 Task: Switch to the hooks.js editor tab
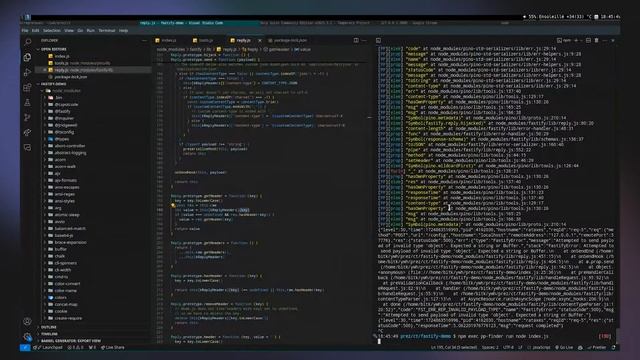pyautogui.click(x=204, y=40)
